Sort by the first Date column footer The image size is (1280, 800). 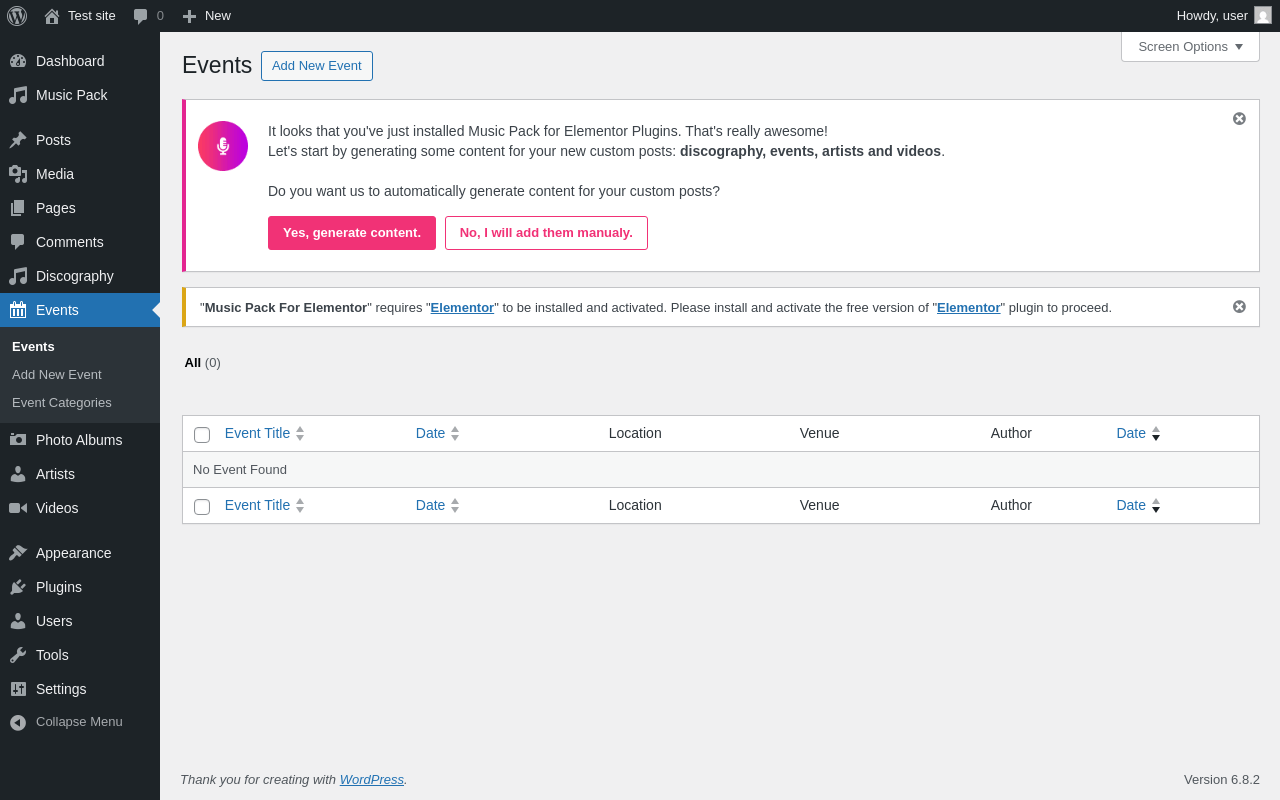tap(437, 505)
